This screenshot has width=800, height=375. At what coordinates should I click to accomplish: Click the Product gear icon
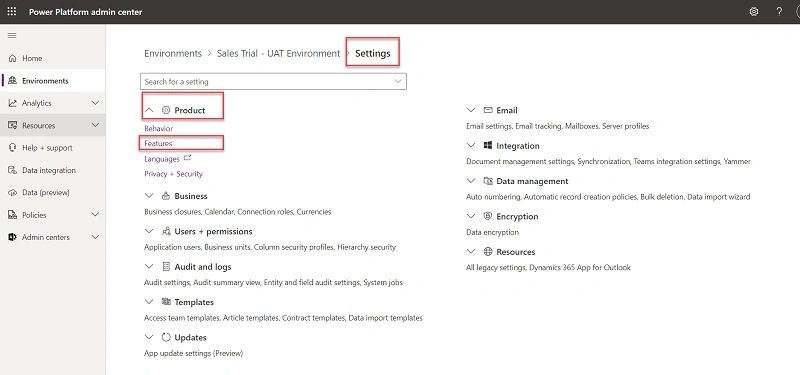[166, 110]
